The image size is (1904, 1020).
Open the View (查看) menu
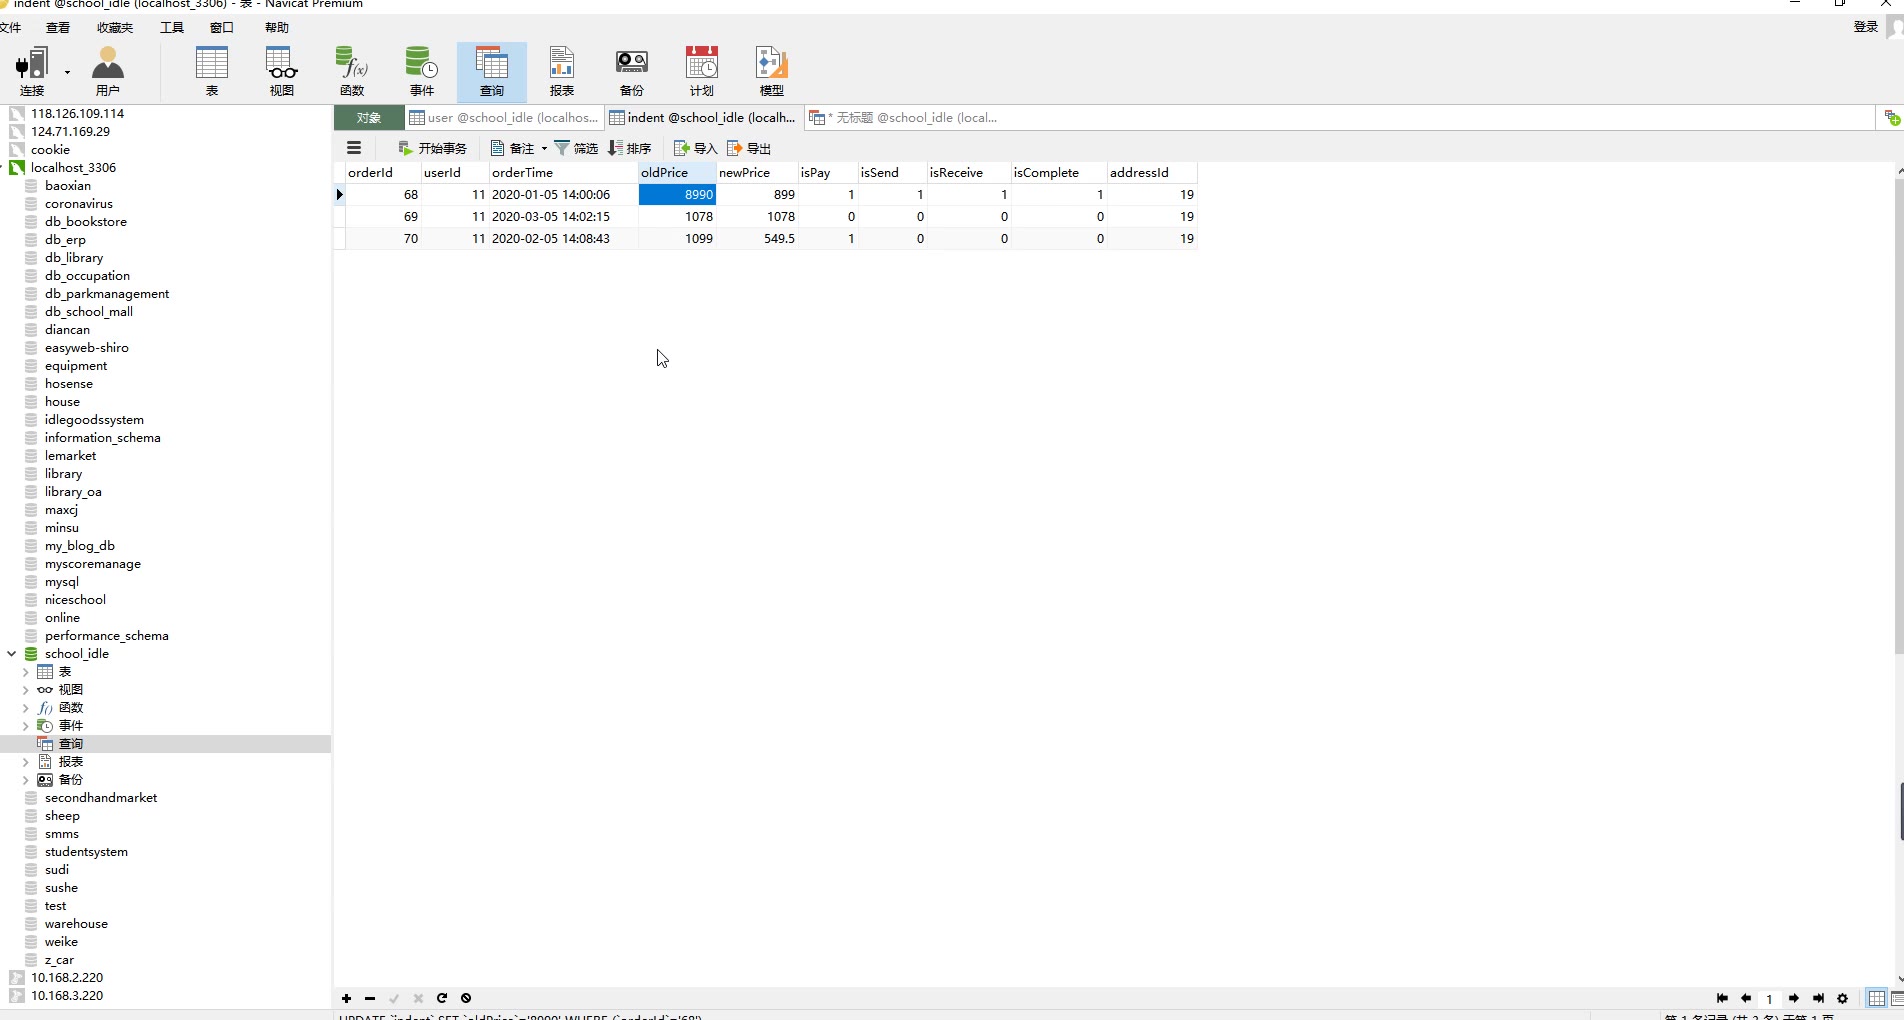point(58,27)
